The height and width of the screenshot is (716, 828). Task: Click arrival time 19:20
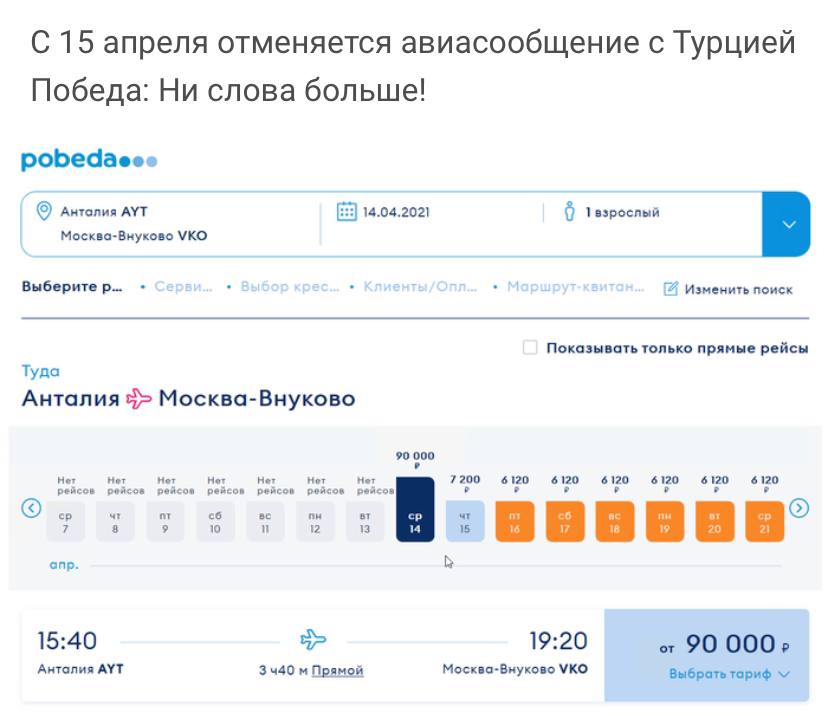pos(559,641)
